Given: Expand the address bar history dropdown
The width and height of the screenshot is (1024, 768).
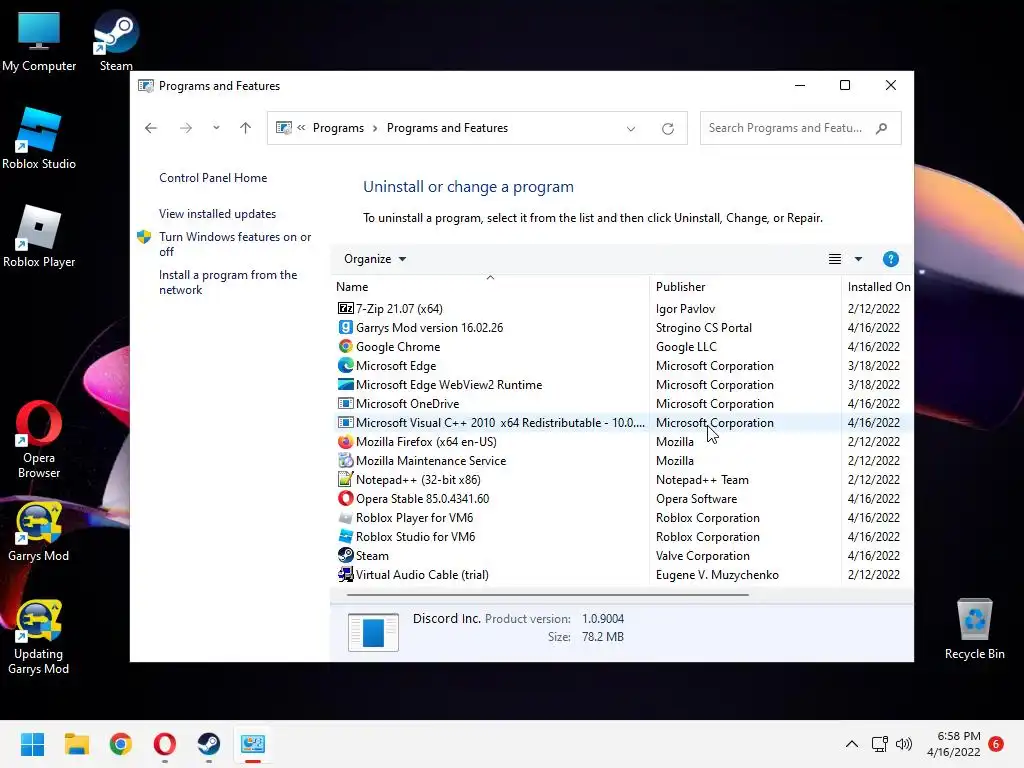Looking at the screenshot, I should click(x=631, y=129).
